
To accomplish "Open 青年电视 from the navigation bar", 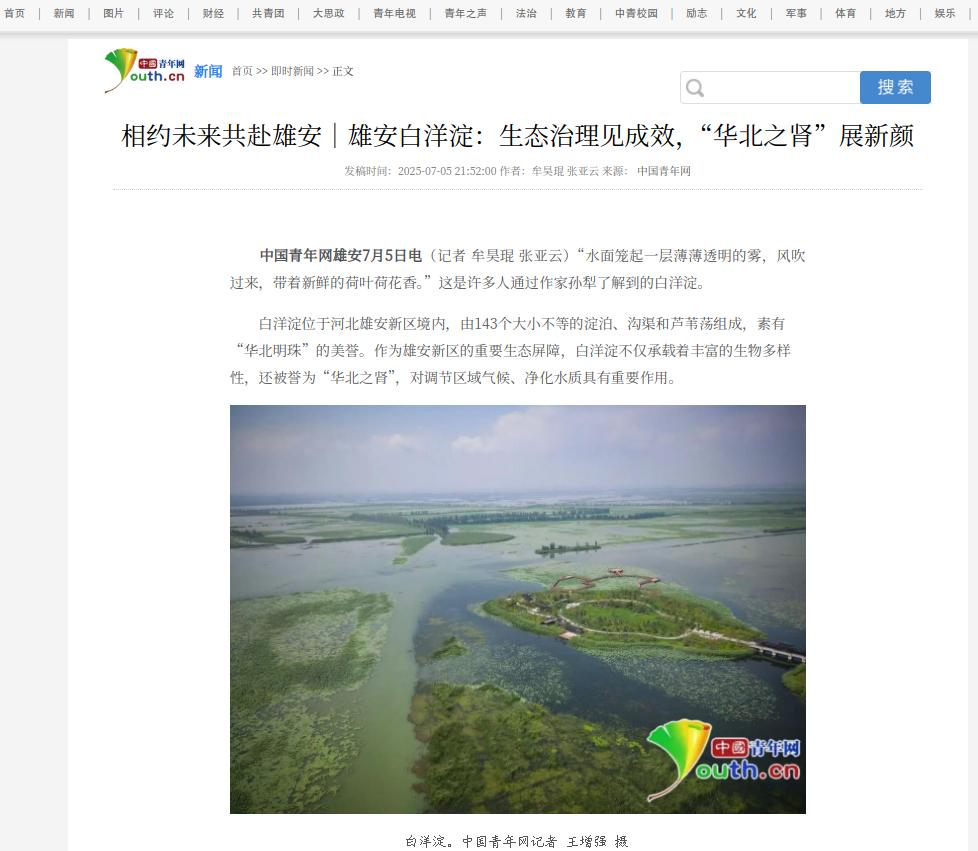I will point(394,13).
